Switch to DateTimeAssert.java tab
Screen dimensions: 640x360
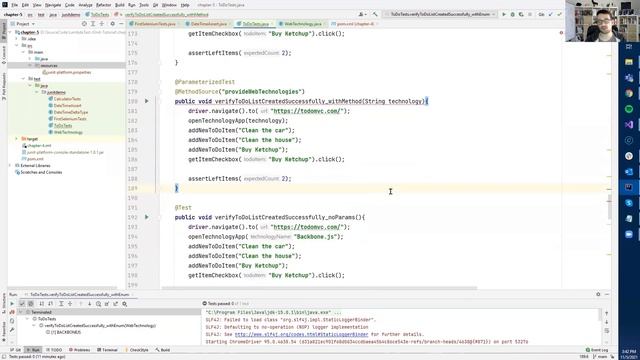208,24
